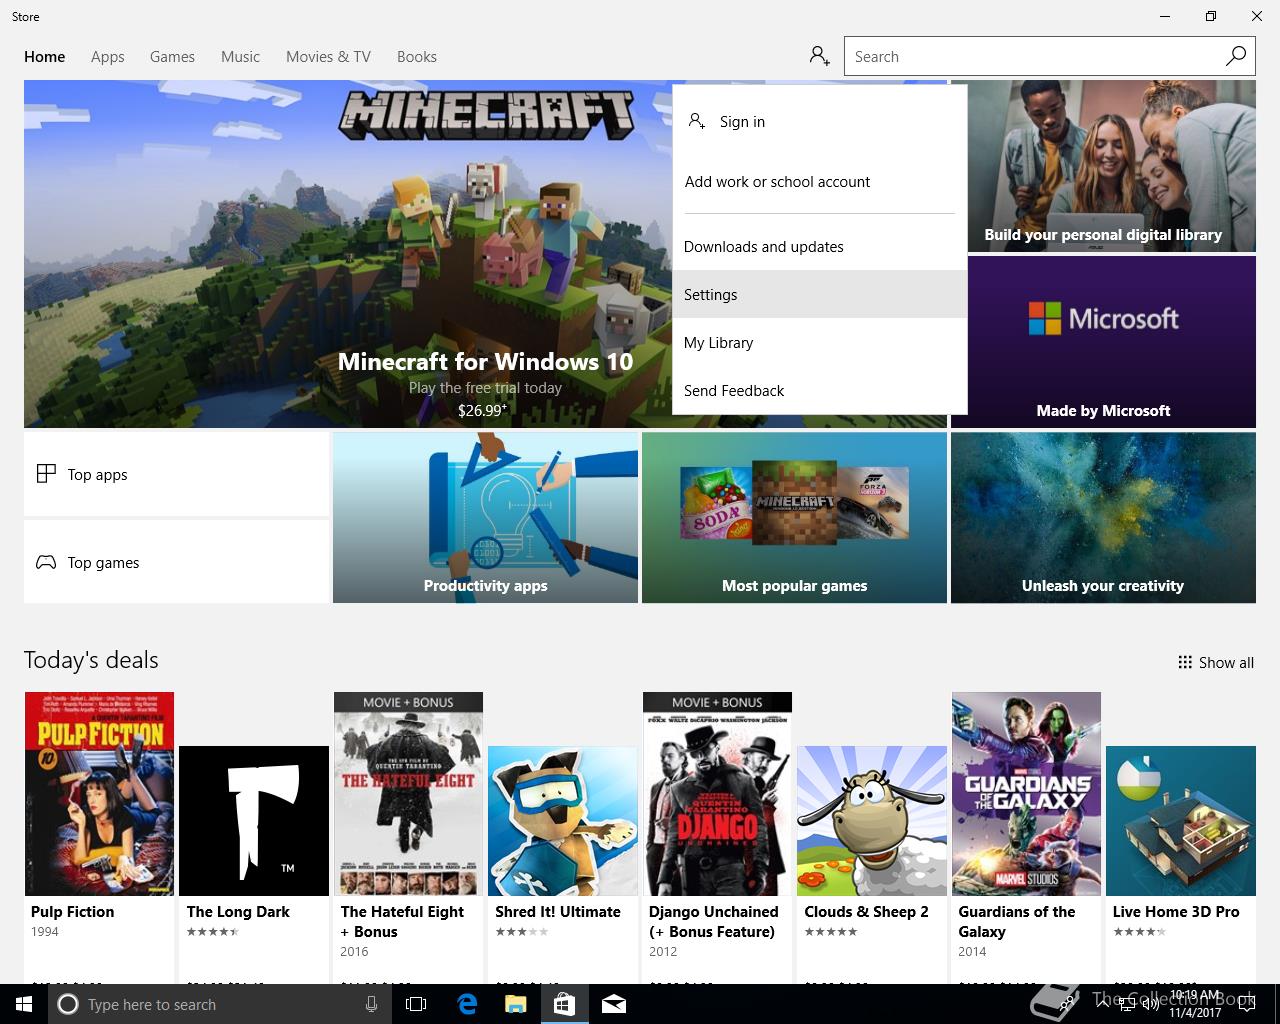1280x1024 pixels.
Task: Switch to the Games tab
Action: (x=172, y=57)
